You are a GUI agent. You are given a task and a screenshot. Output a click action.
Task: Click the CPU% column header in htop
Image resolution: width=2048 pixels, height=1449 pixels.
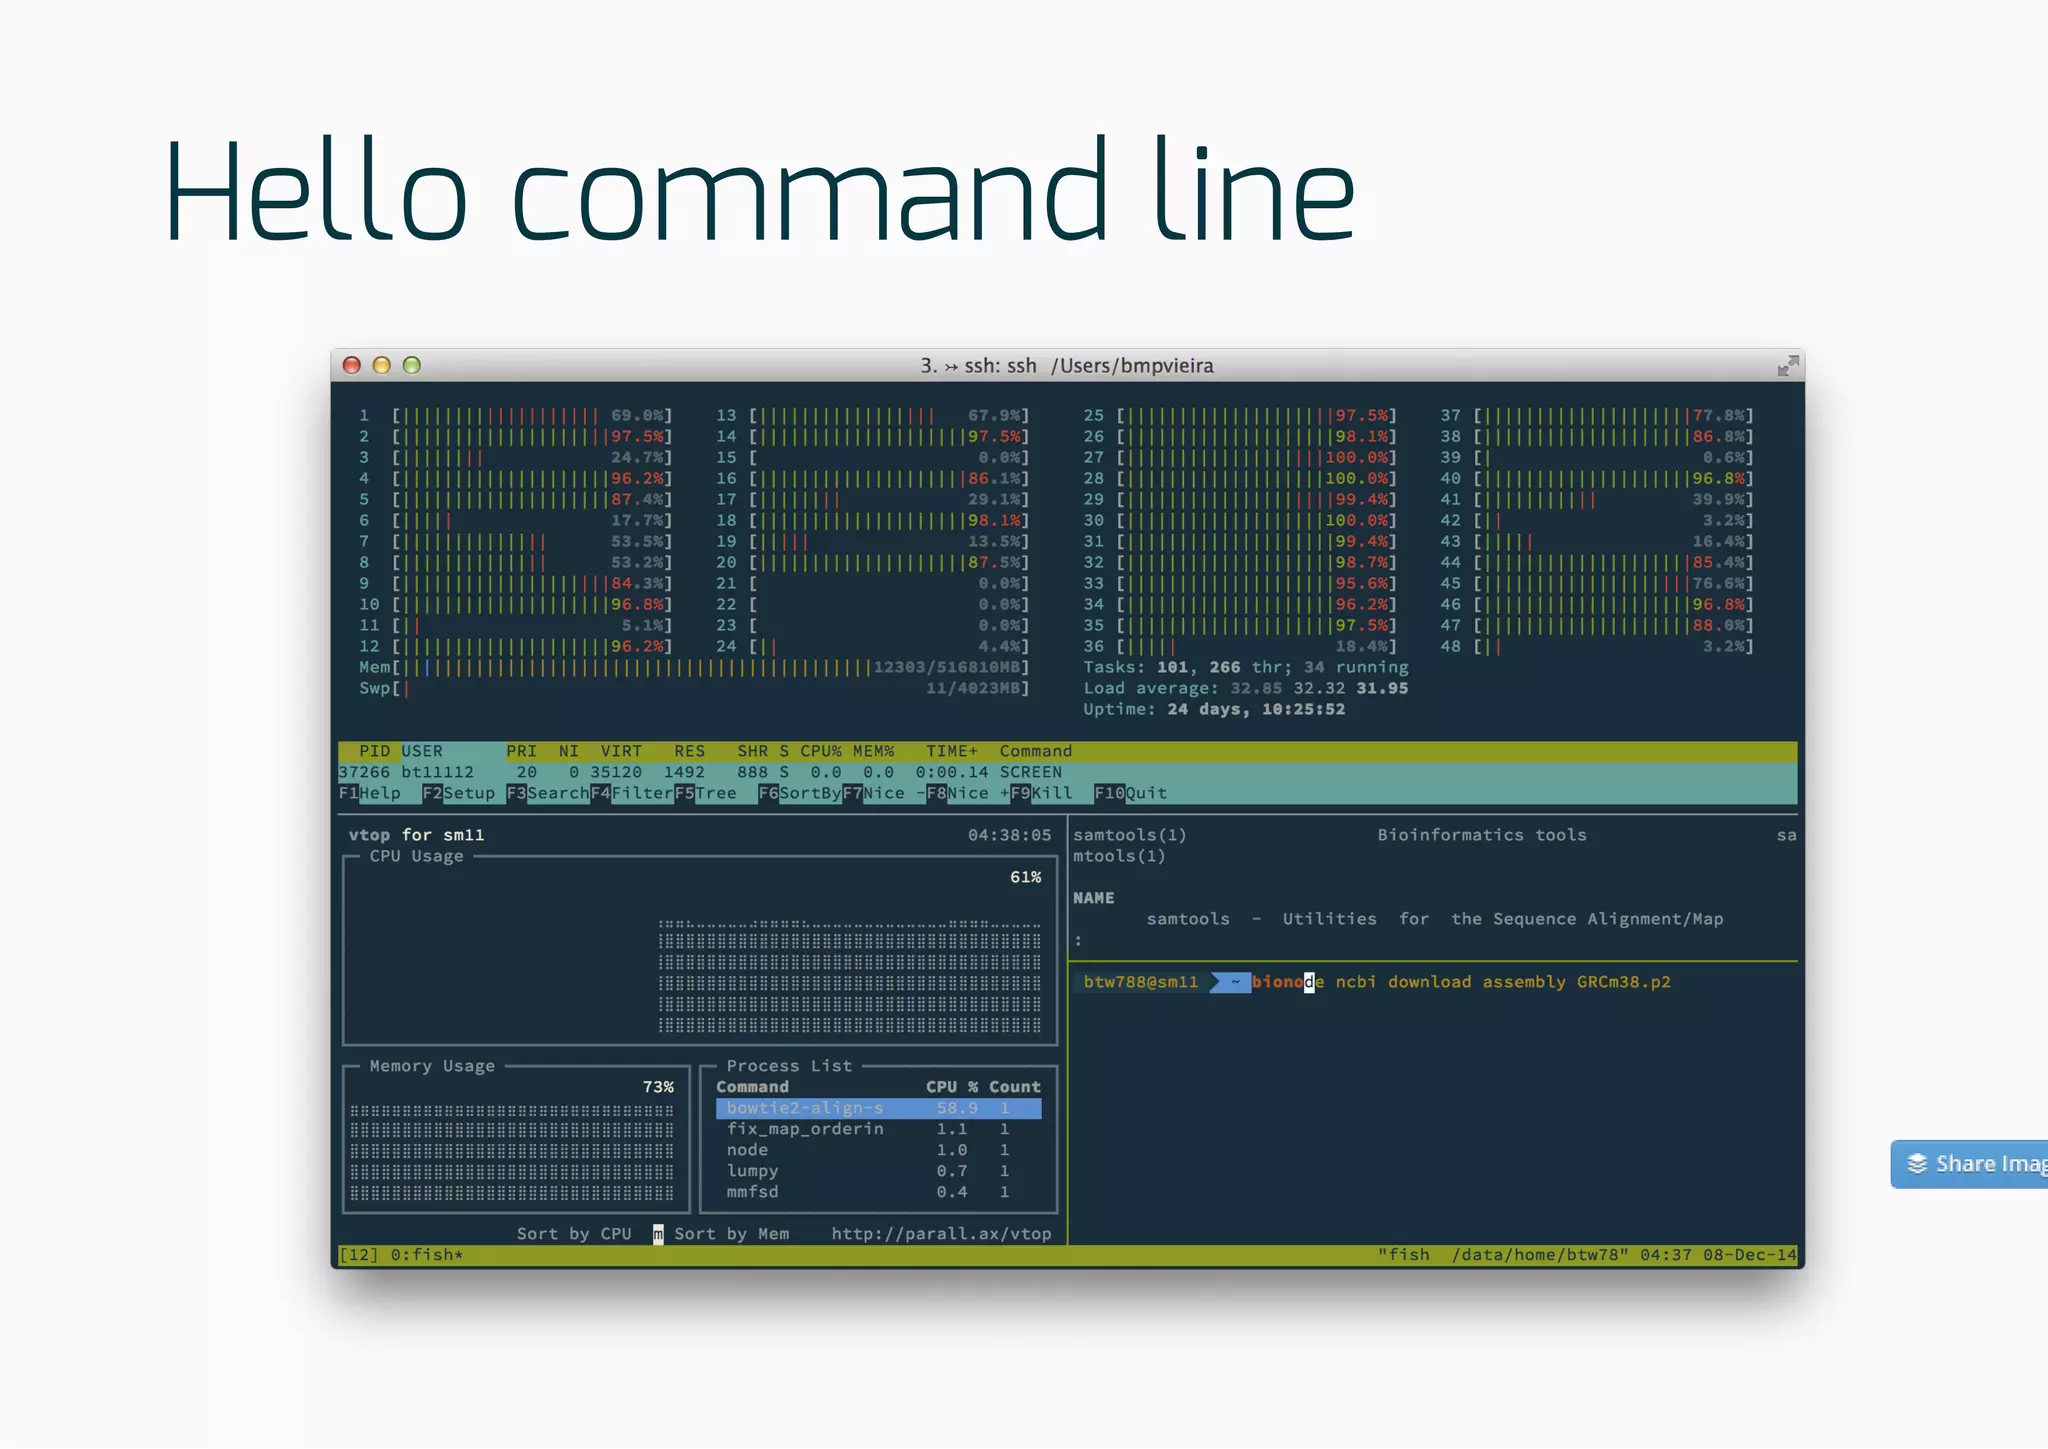pyautogui.click(x=821, y=751)
